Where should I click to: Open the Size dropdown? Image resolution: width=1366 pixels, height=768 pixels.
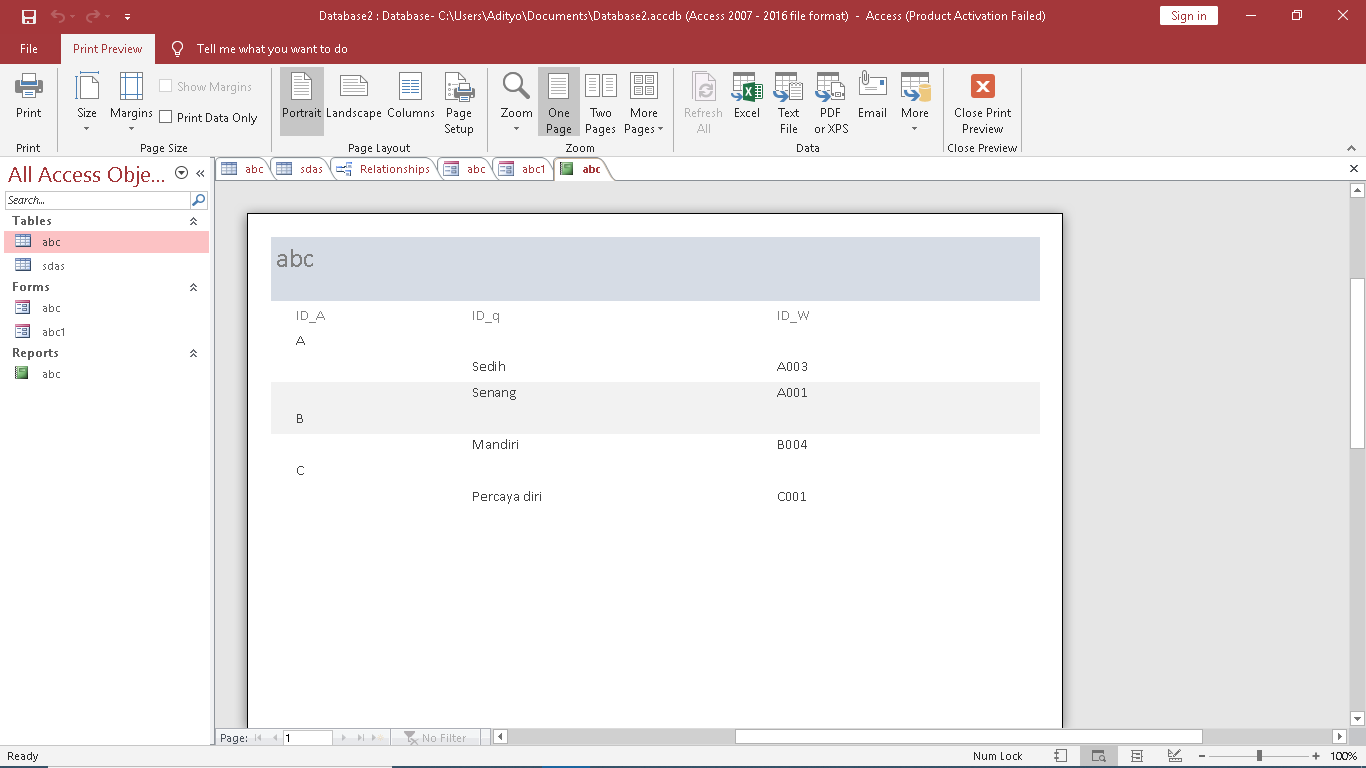(x=87, y=103)
